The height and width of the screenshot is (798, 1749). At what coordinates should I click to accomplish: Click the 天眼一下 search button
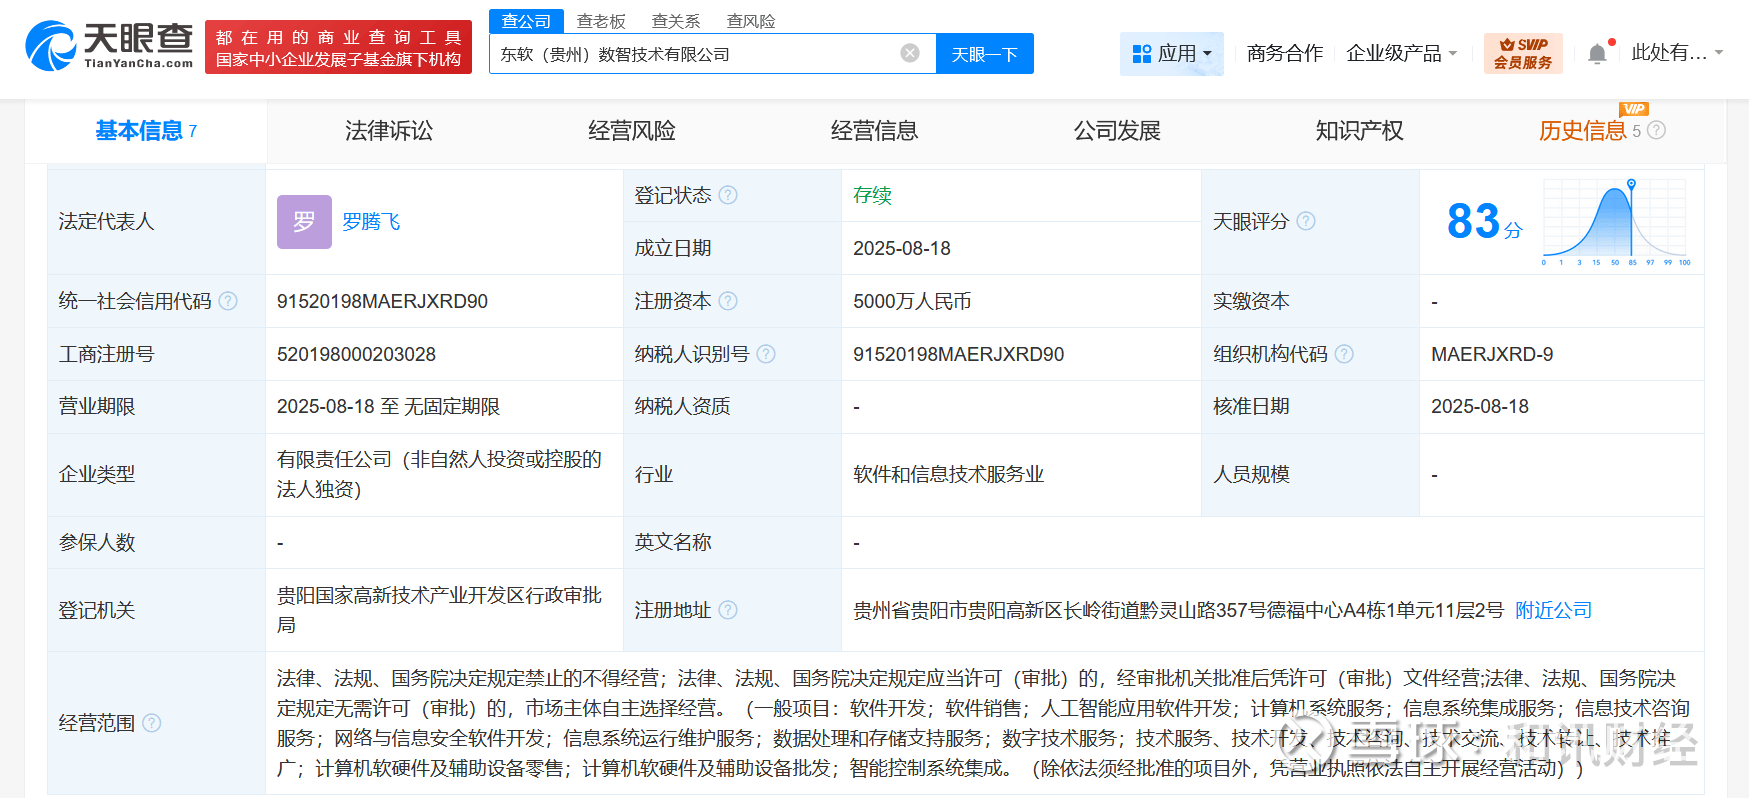click(x=985, y=54)
